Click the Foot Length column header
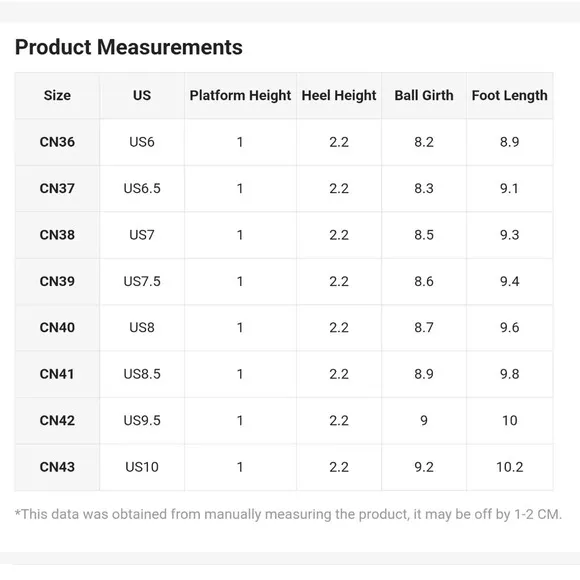The height and width of the screenshot is (580, 580). [x=510, y=95]
